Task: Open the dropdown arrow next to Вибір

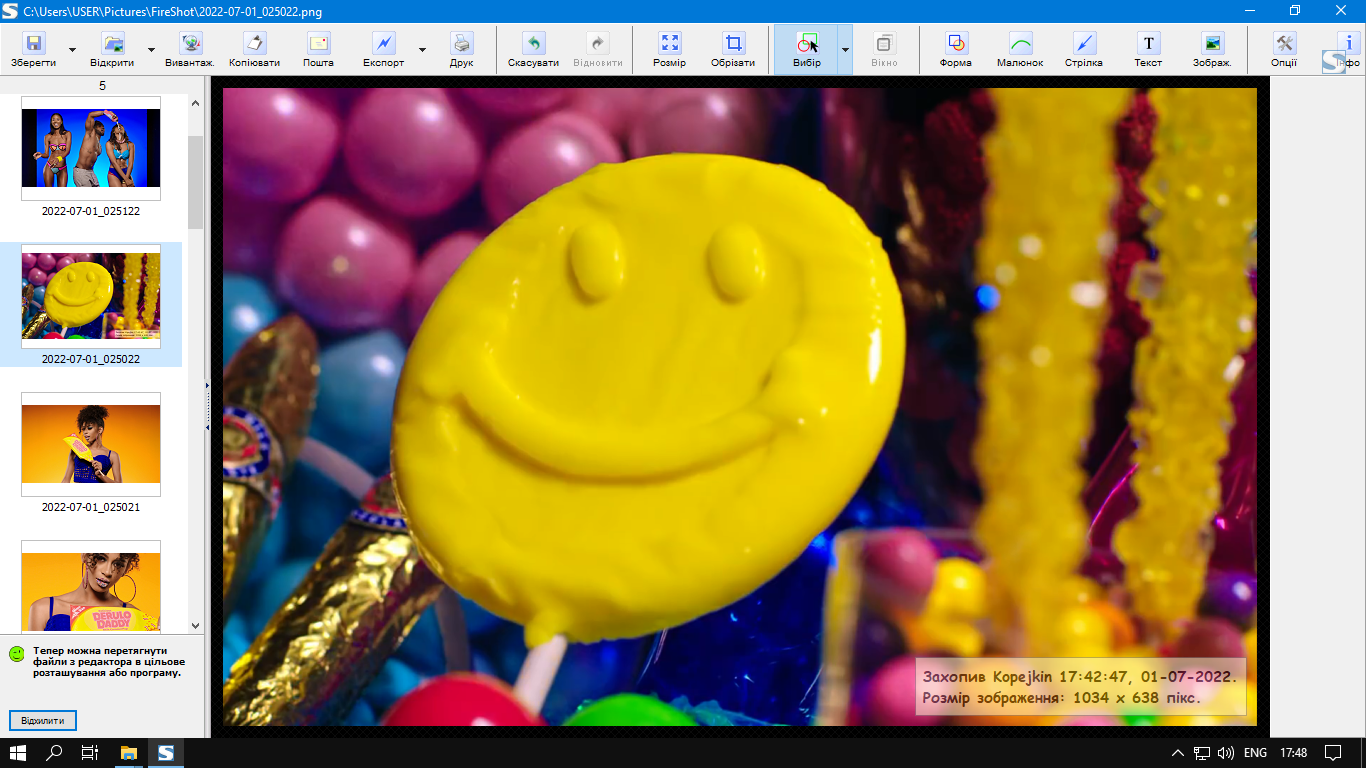Action: [845, 49]
